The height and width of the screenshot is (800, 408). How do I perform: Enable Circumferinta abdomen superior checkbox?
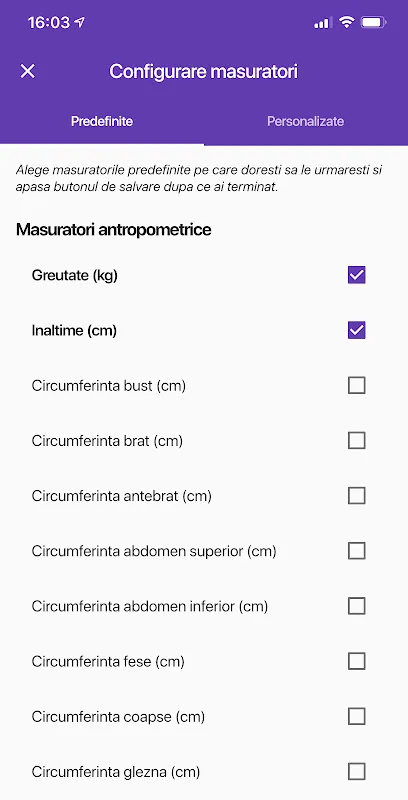pos(356,551)
